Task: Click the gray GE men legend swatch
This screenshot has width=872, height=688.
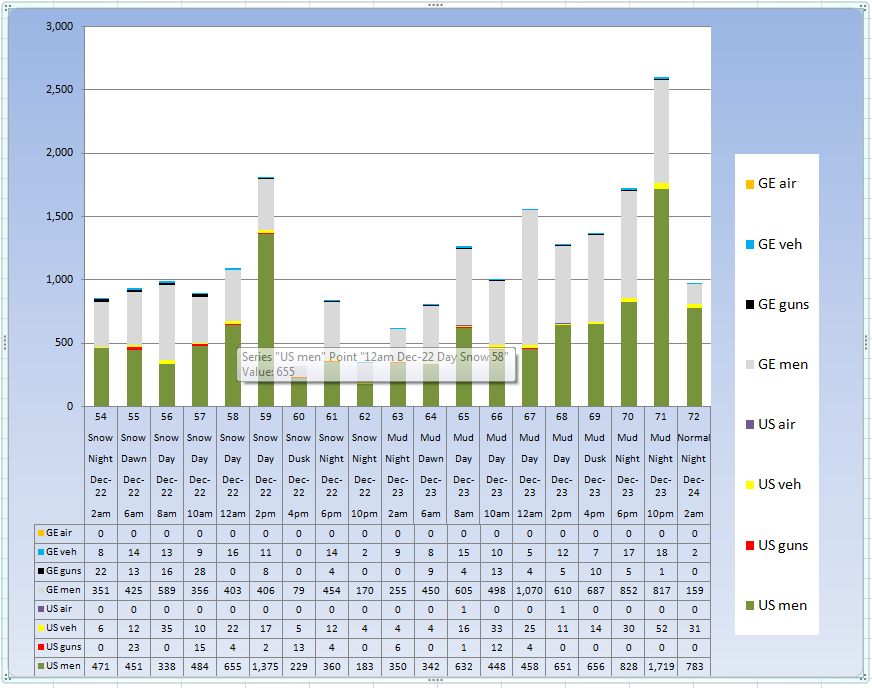Action: point(750,365)
